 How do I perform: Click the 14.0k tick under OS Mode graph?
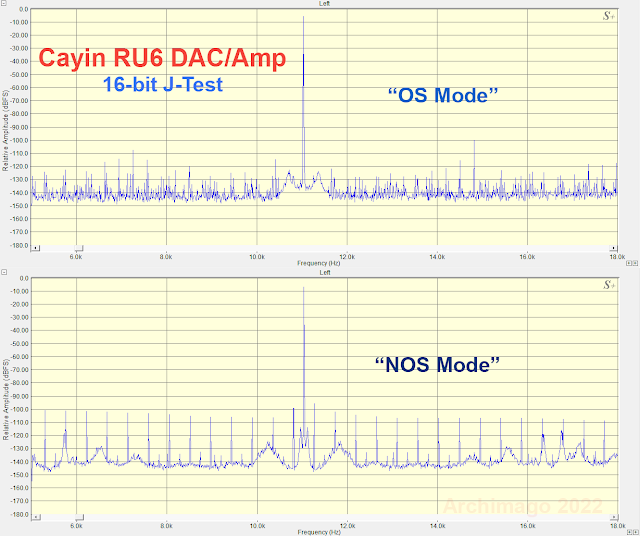437,257
